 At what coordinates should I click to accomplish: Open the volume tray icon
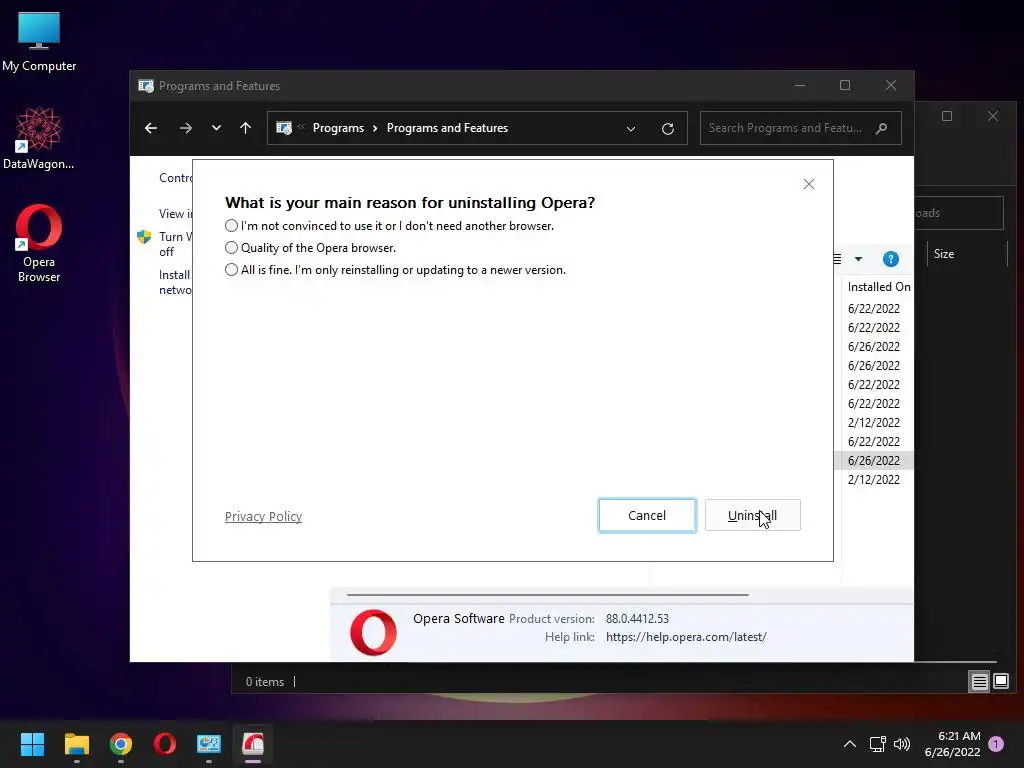tap(902, 744)
